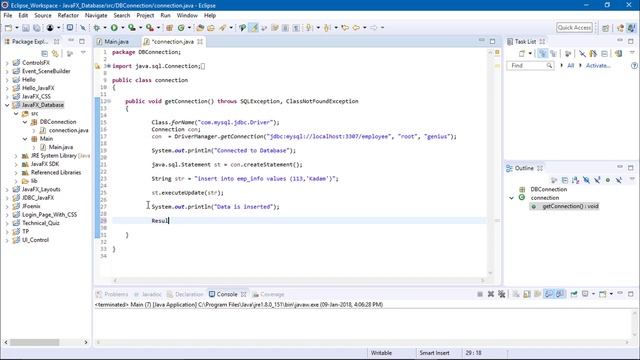Viewport: 640px width, 360px height.
Task: Collapse the DBConnection package in Package Explorer
Action: pos(25,122)
